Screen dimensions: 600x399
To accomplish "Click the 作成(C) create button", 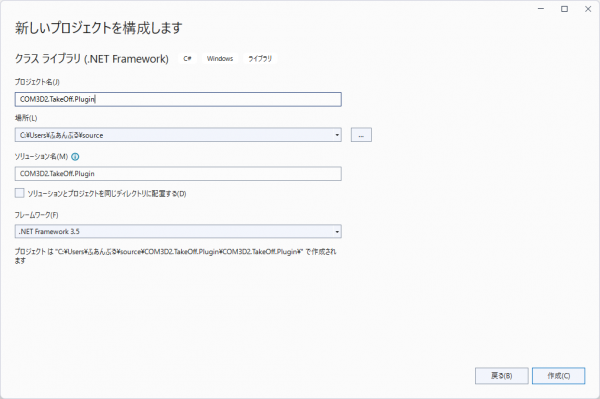I will (559, 376).
